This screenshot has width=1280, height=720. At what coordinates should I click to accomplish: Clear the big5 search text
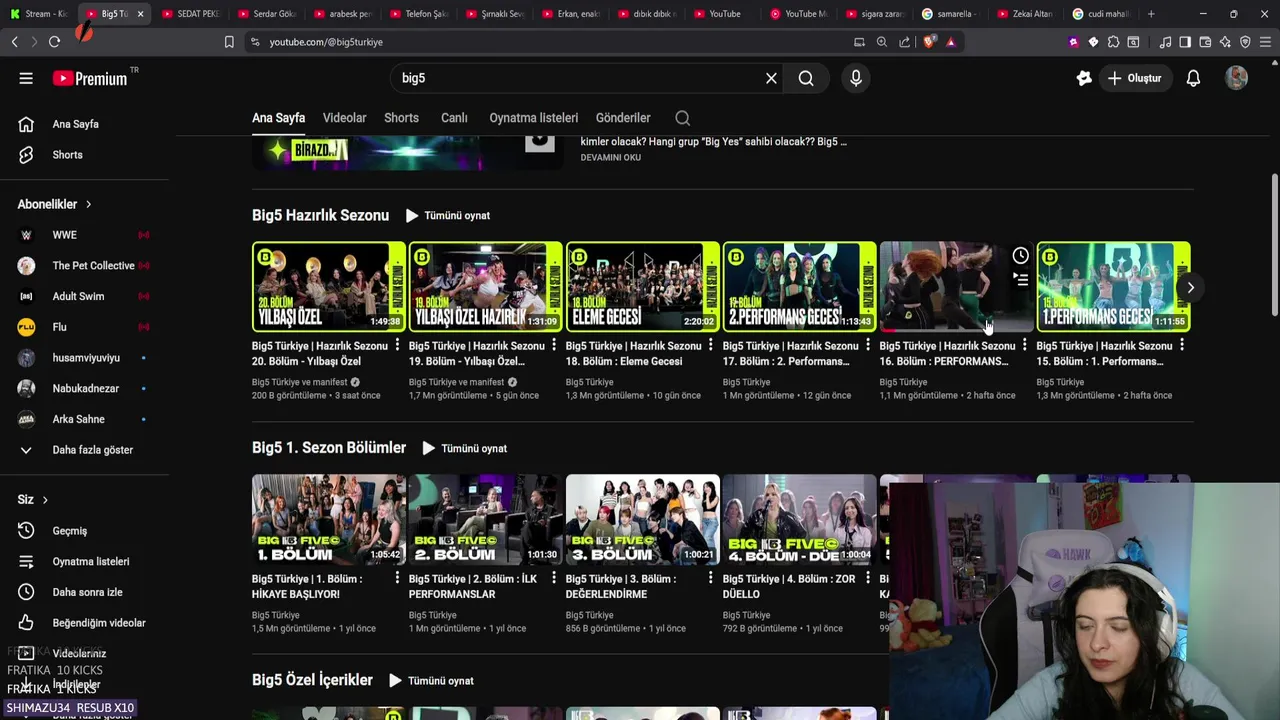[771, 78]
